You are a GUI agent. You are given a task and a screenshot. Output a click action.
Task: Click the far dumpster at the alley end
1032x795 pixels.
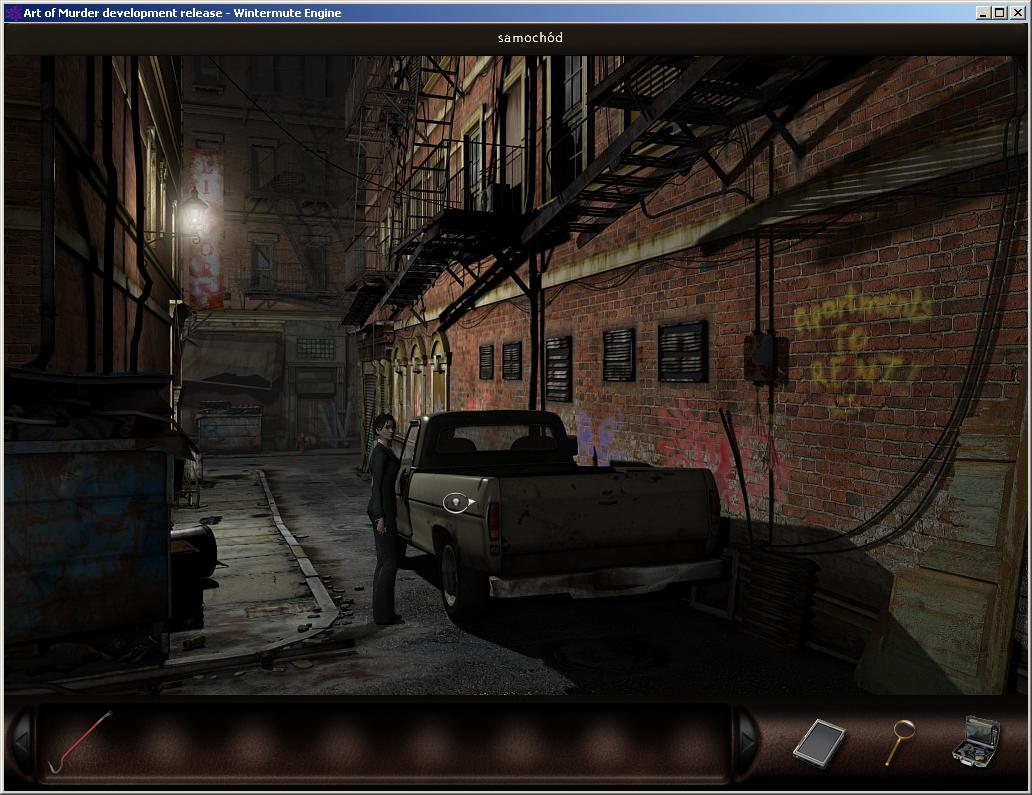pos(230,428)
